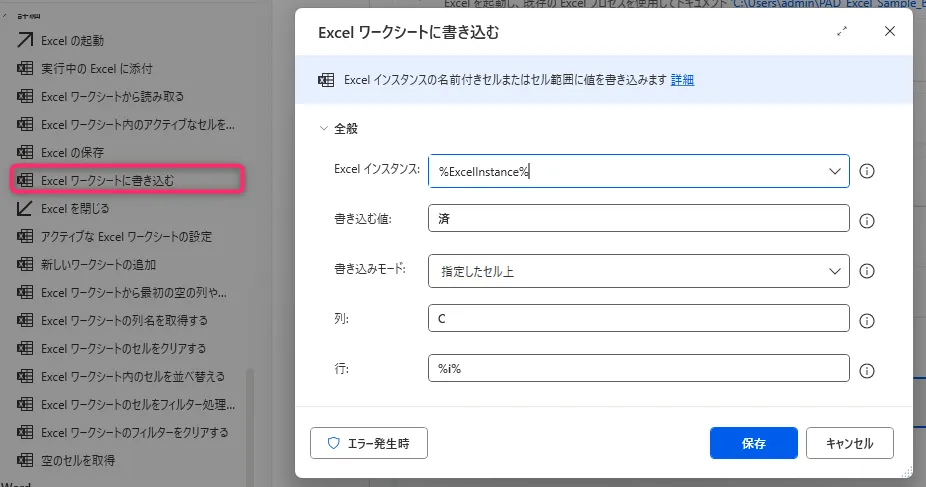
Task: Click the Excel を閉じる action icon
Action: [25, 209]
